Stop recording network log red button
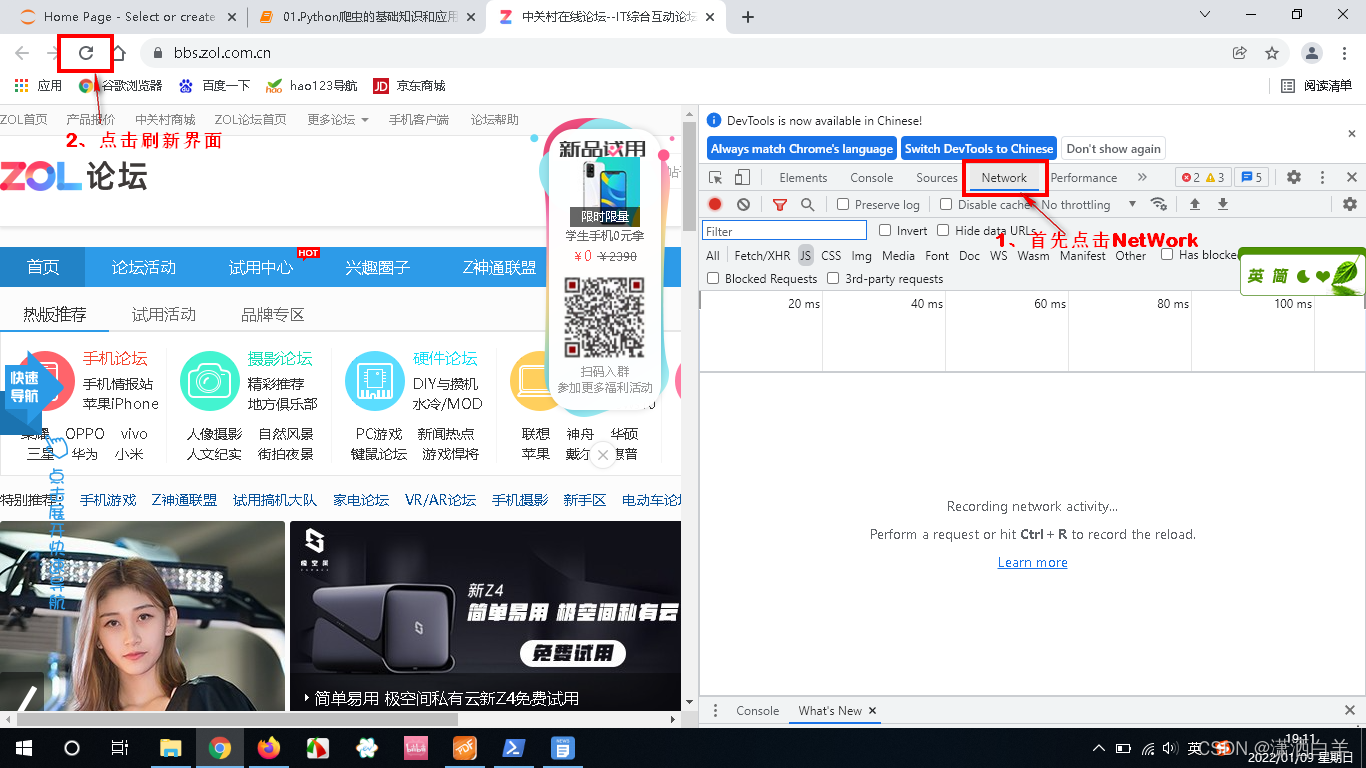The height and width of the screenshot is (768, 1366). tap(715, 204)
